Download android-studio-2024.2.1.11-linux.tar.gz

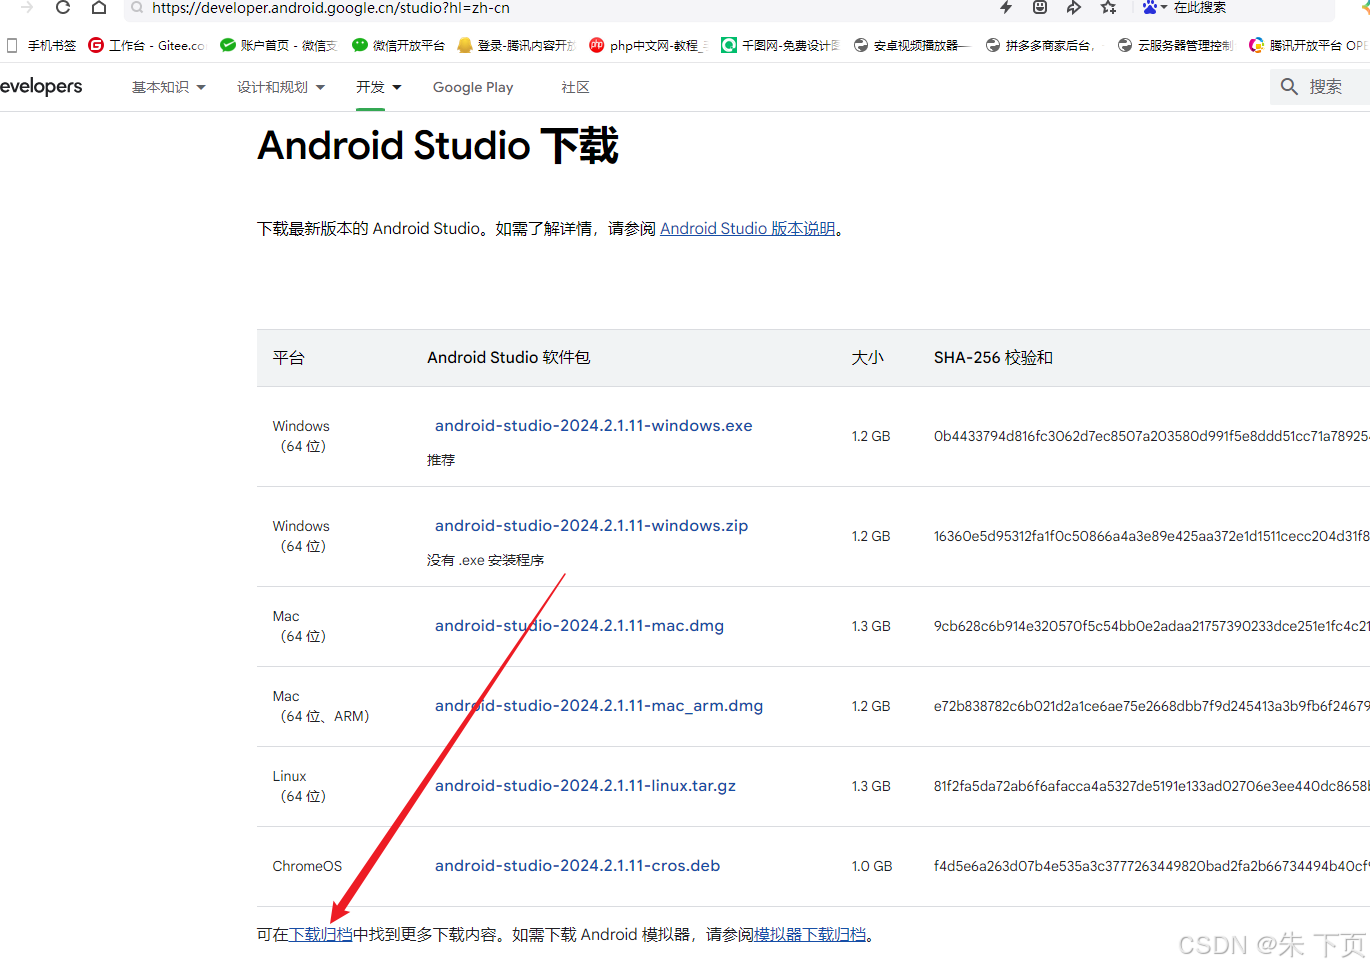[x=585, y=785]
